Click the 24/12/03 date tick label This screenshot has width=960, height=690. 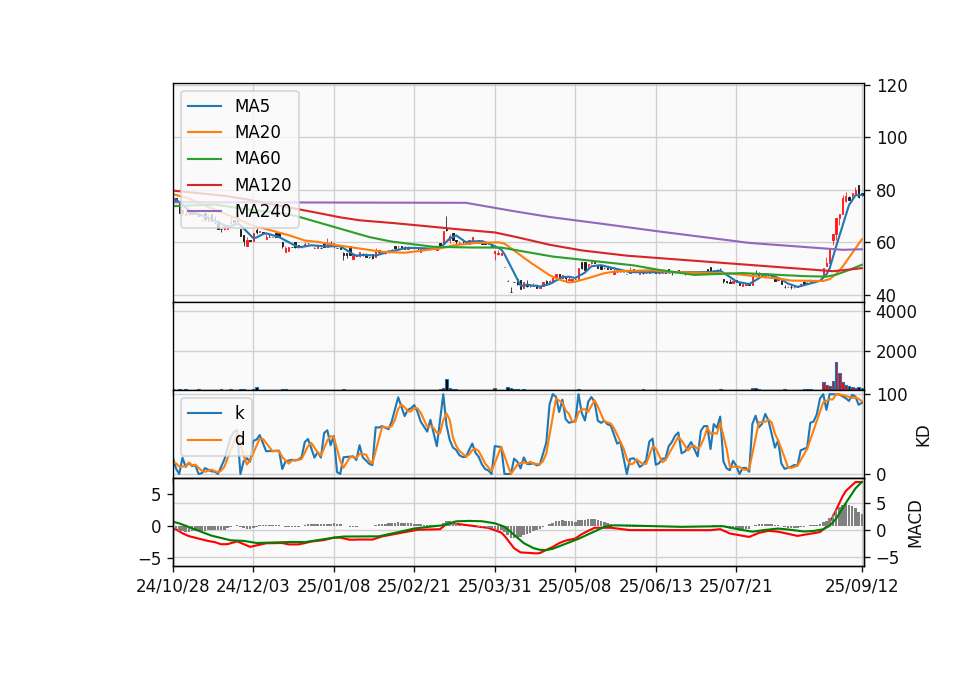253,587
